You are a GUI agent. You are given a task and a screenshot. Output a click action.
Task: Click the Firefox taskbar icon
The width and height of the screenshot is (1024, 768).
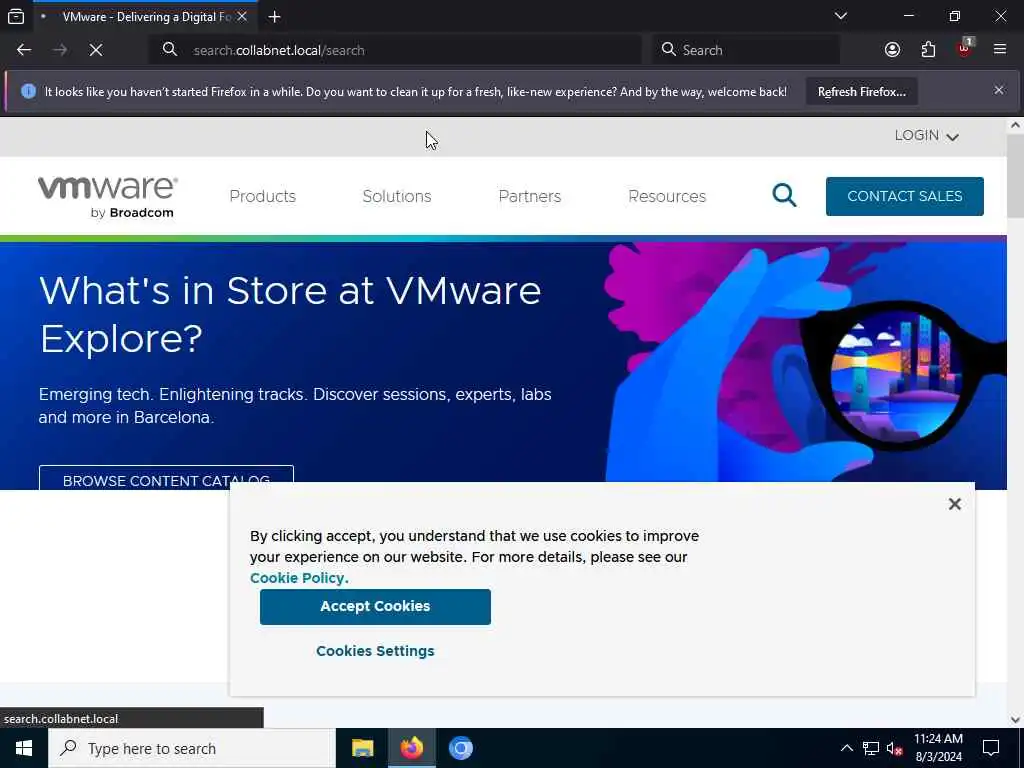[411, 748]
